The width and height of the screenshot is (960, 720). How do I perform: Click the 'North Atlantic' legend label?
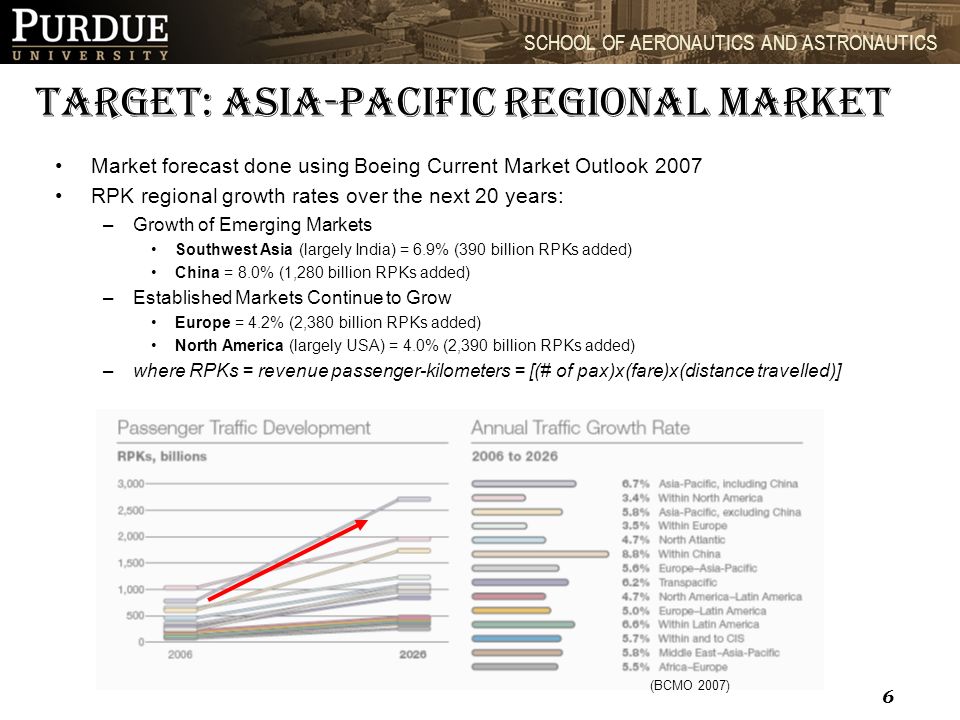[692, 540]
